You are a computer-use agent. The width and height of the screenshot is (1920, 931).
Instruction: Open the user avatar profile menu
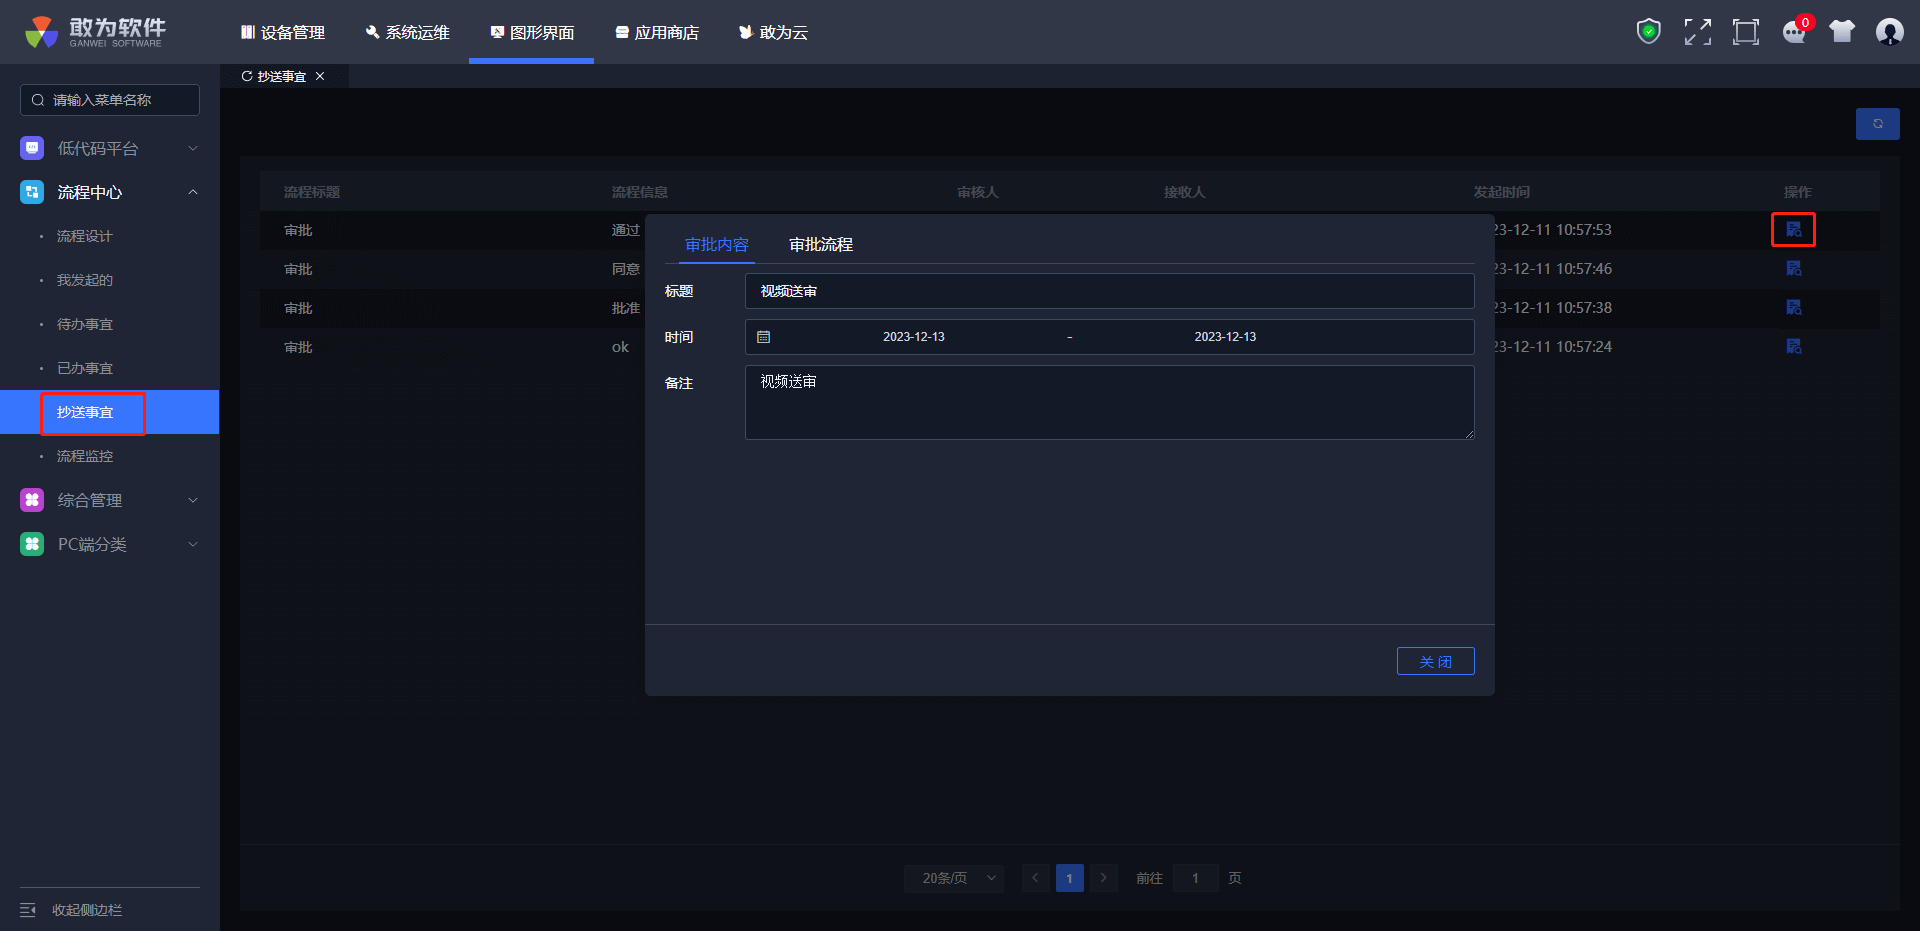pos(1889,32)
